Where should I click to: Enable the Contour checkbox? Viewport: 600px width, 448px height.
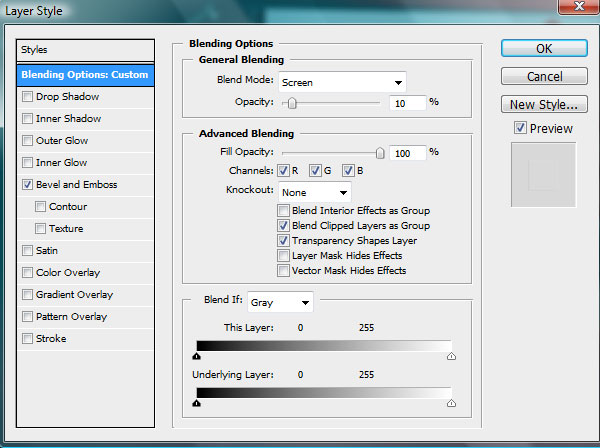tap(40, 207)
